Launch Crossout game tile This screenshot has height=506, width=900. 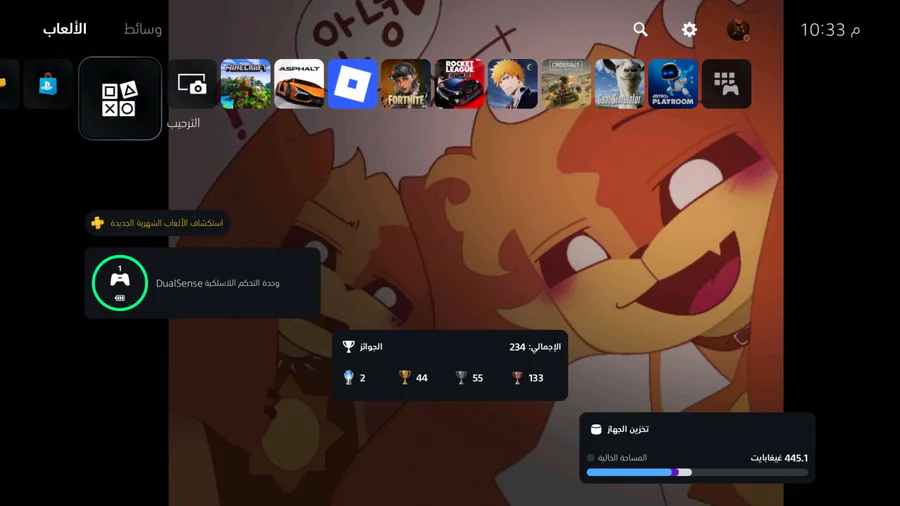coord(566,84)
